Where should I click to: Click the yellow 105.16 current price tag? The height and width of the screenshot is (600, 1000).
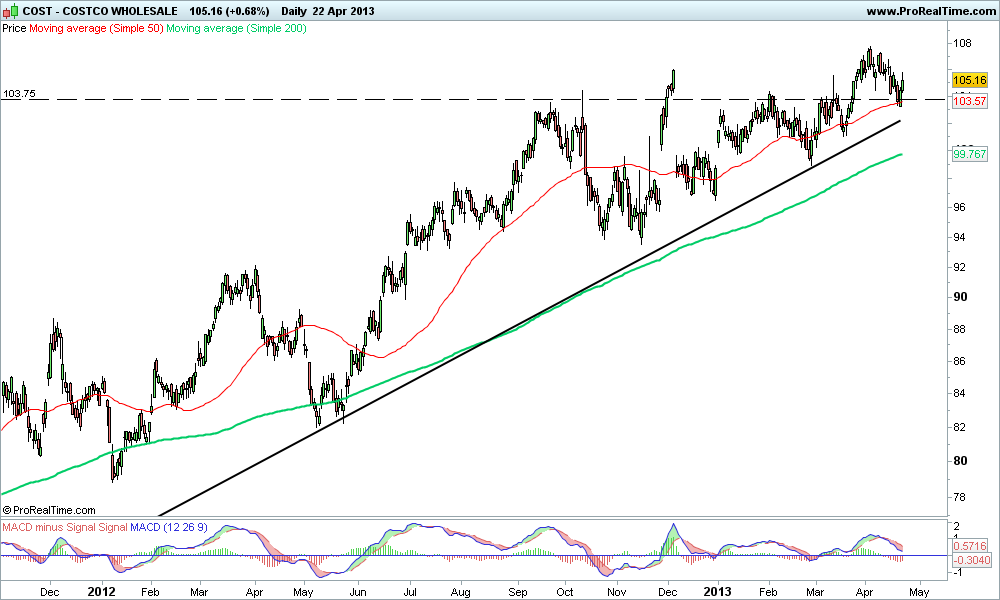point(969,80)
